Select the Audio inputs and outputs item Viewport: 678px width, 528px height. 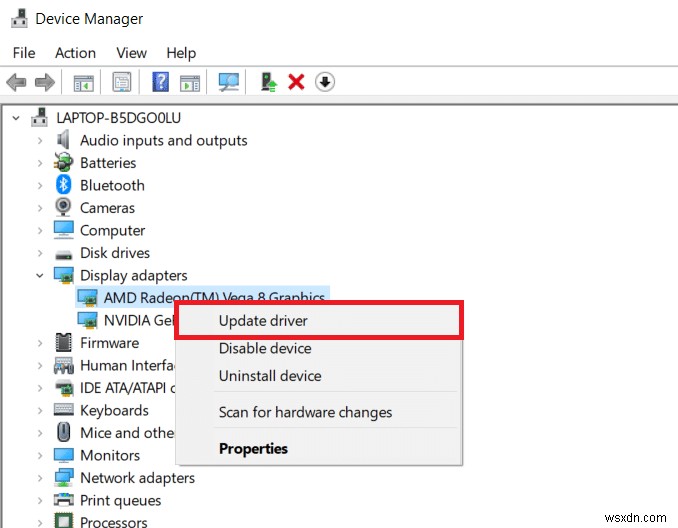163,141
